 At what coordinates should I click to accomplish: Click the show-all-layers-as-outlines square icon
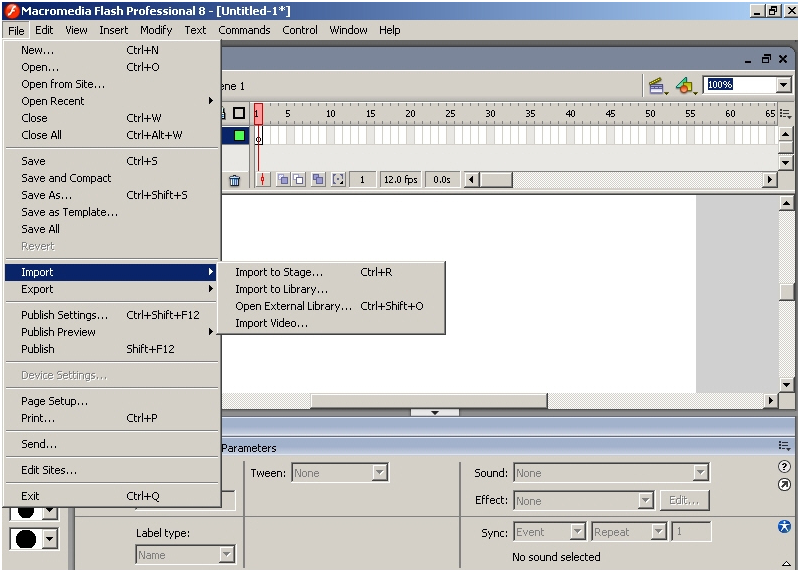coord(239,113)
